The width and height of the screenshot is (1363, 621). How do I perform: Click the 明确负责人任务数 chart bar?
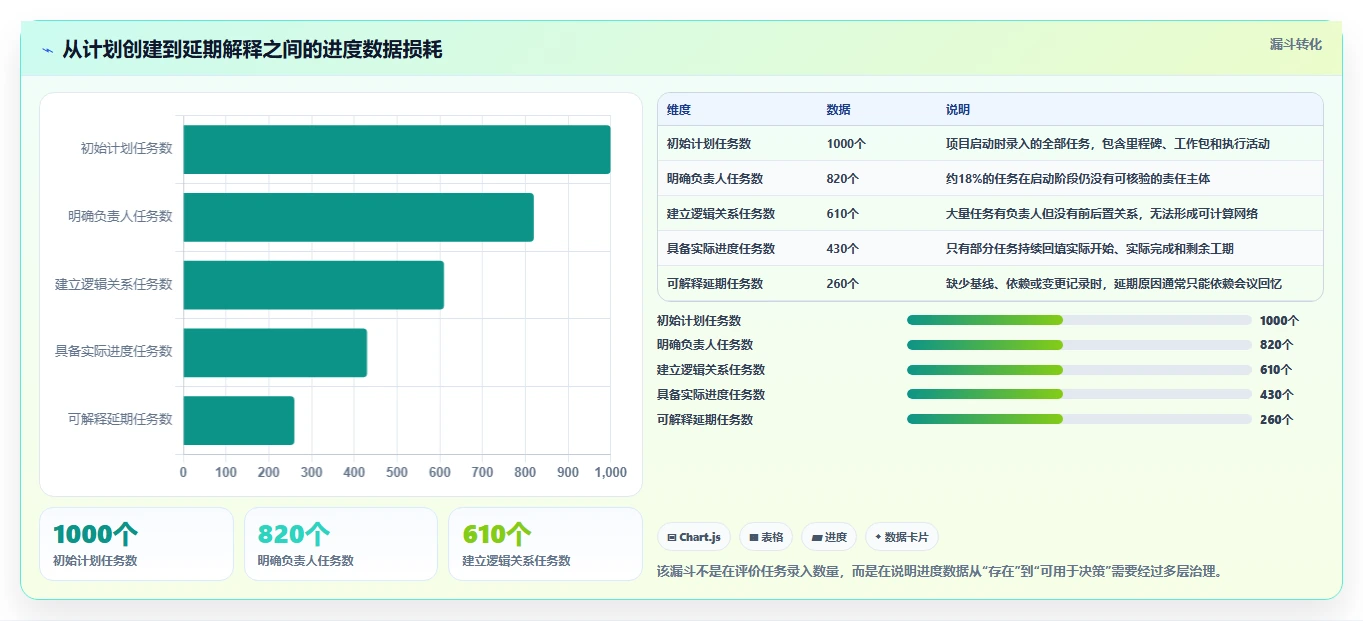(358, 217)
